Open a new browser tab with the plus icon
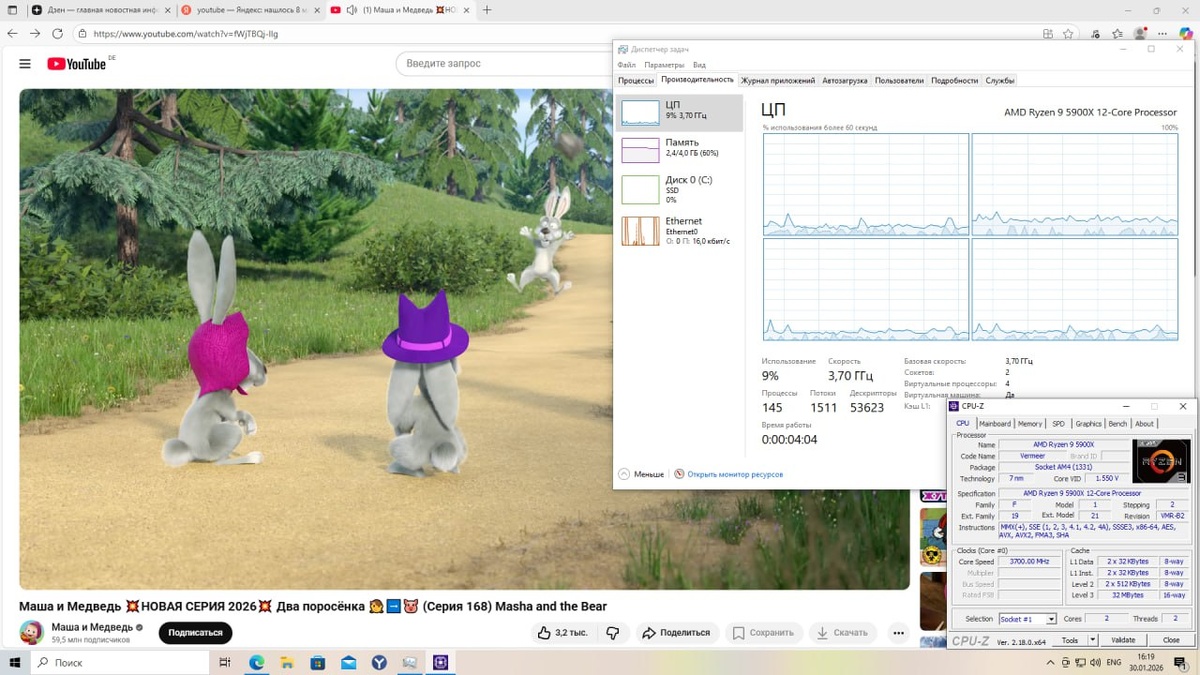The width and height of the screenshot is (1200, 675). tap(487, 10)
